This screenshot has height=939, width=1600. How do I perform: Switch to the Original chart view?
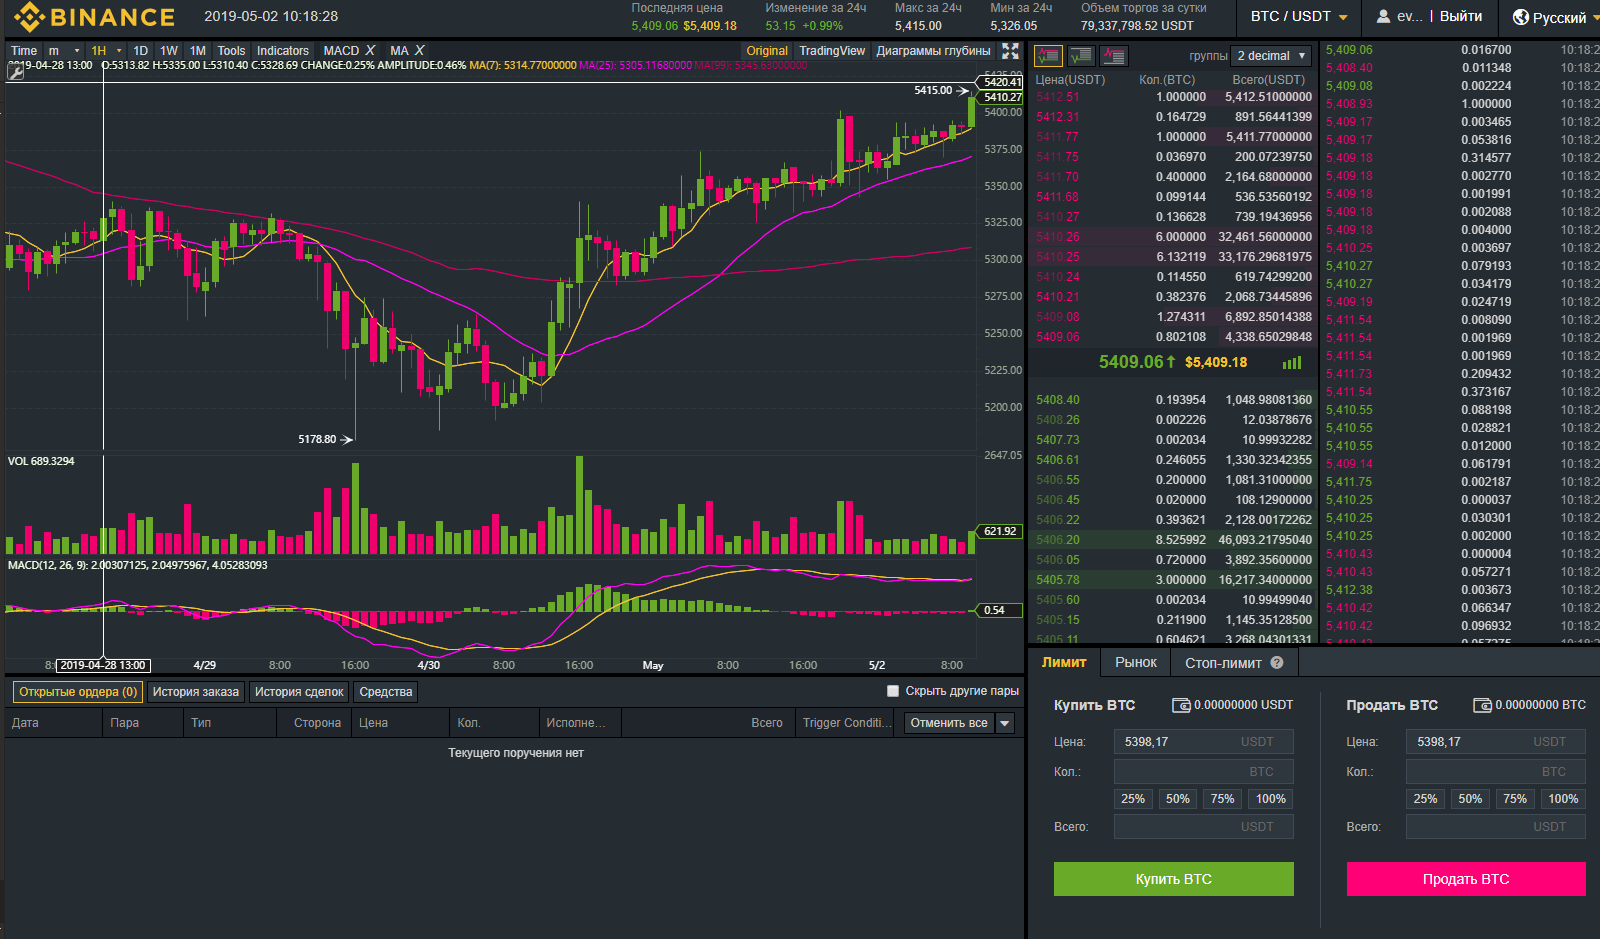point(767,51)
